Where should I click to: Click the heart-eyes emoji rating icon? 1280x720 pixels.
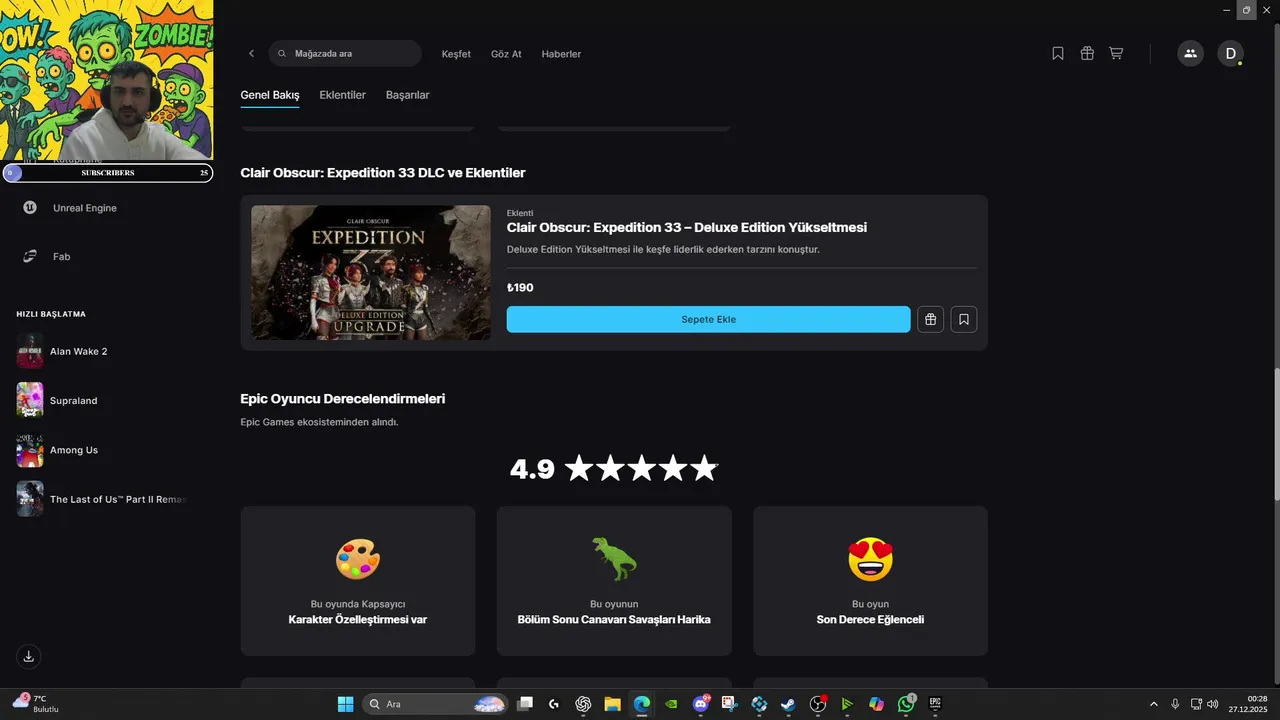pyautogui.click(x=870, y=559)
